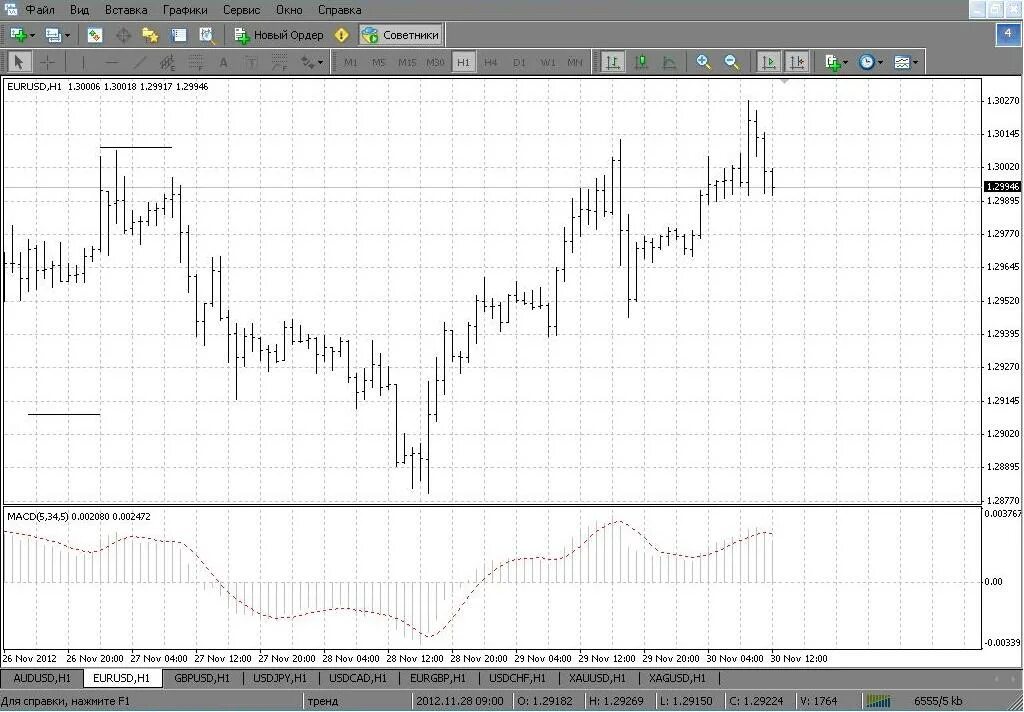Switch to the XAUUSD,H1 chart tab
Screen dimensions: 1024x712
click(596, 678)
